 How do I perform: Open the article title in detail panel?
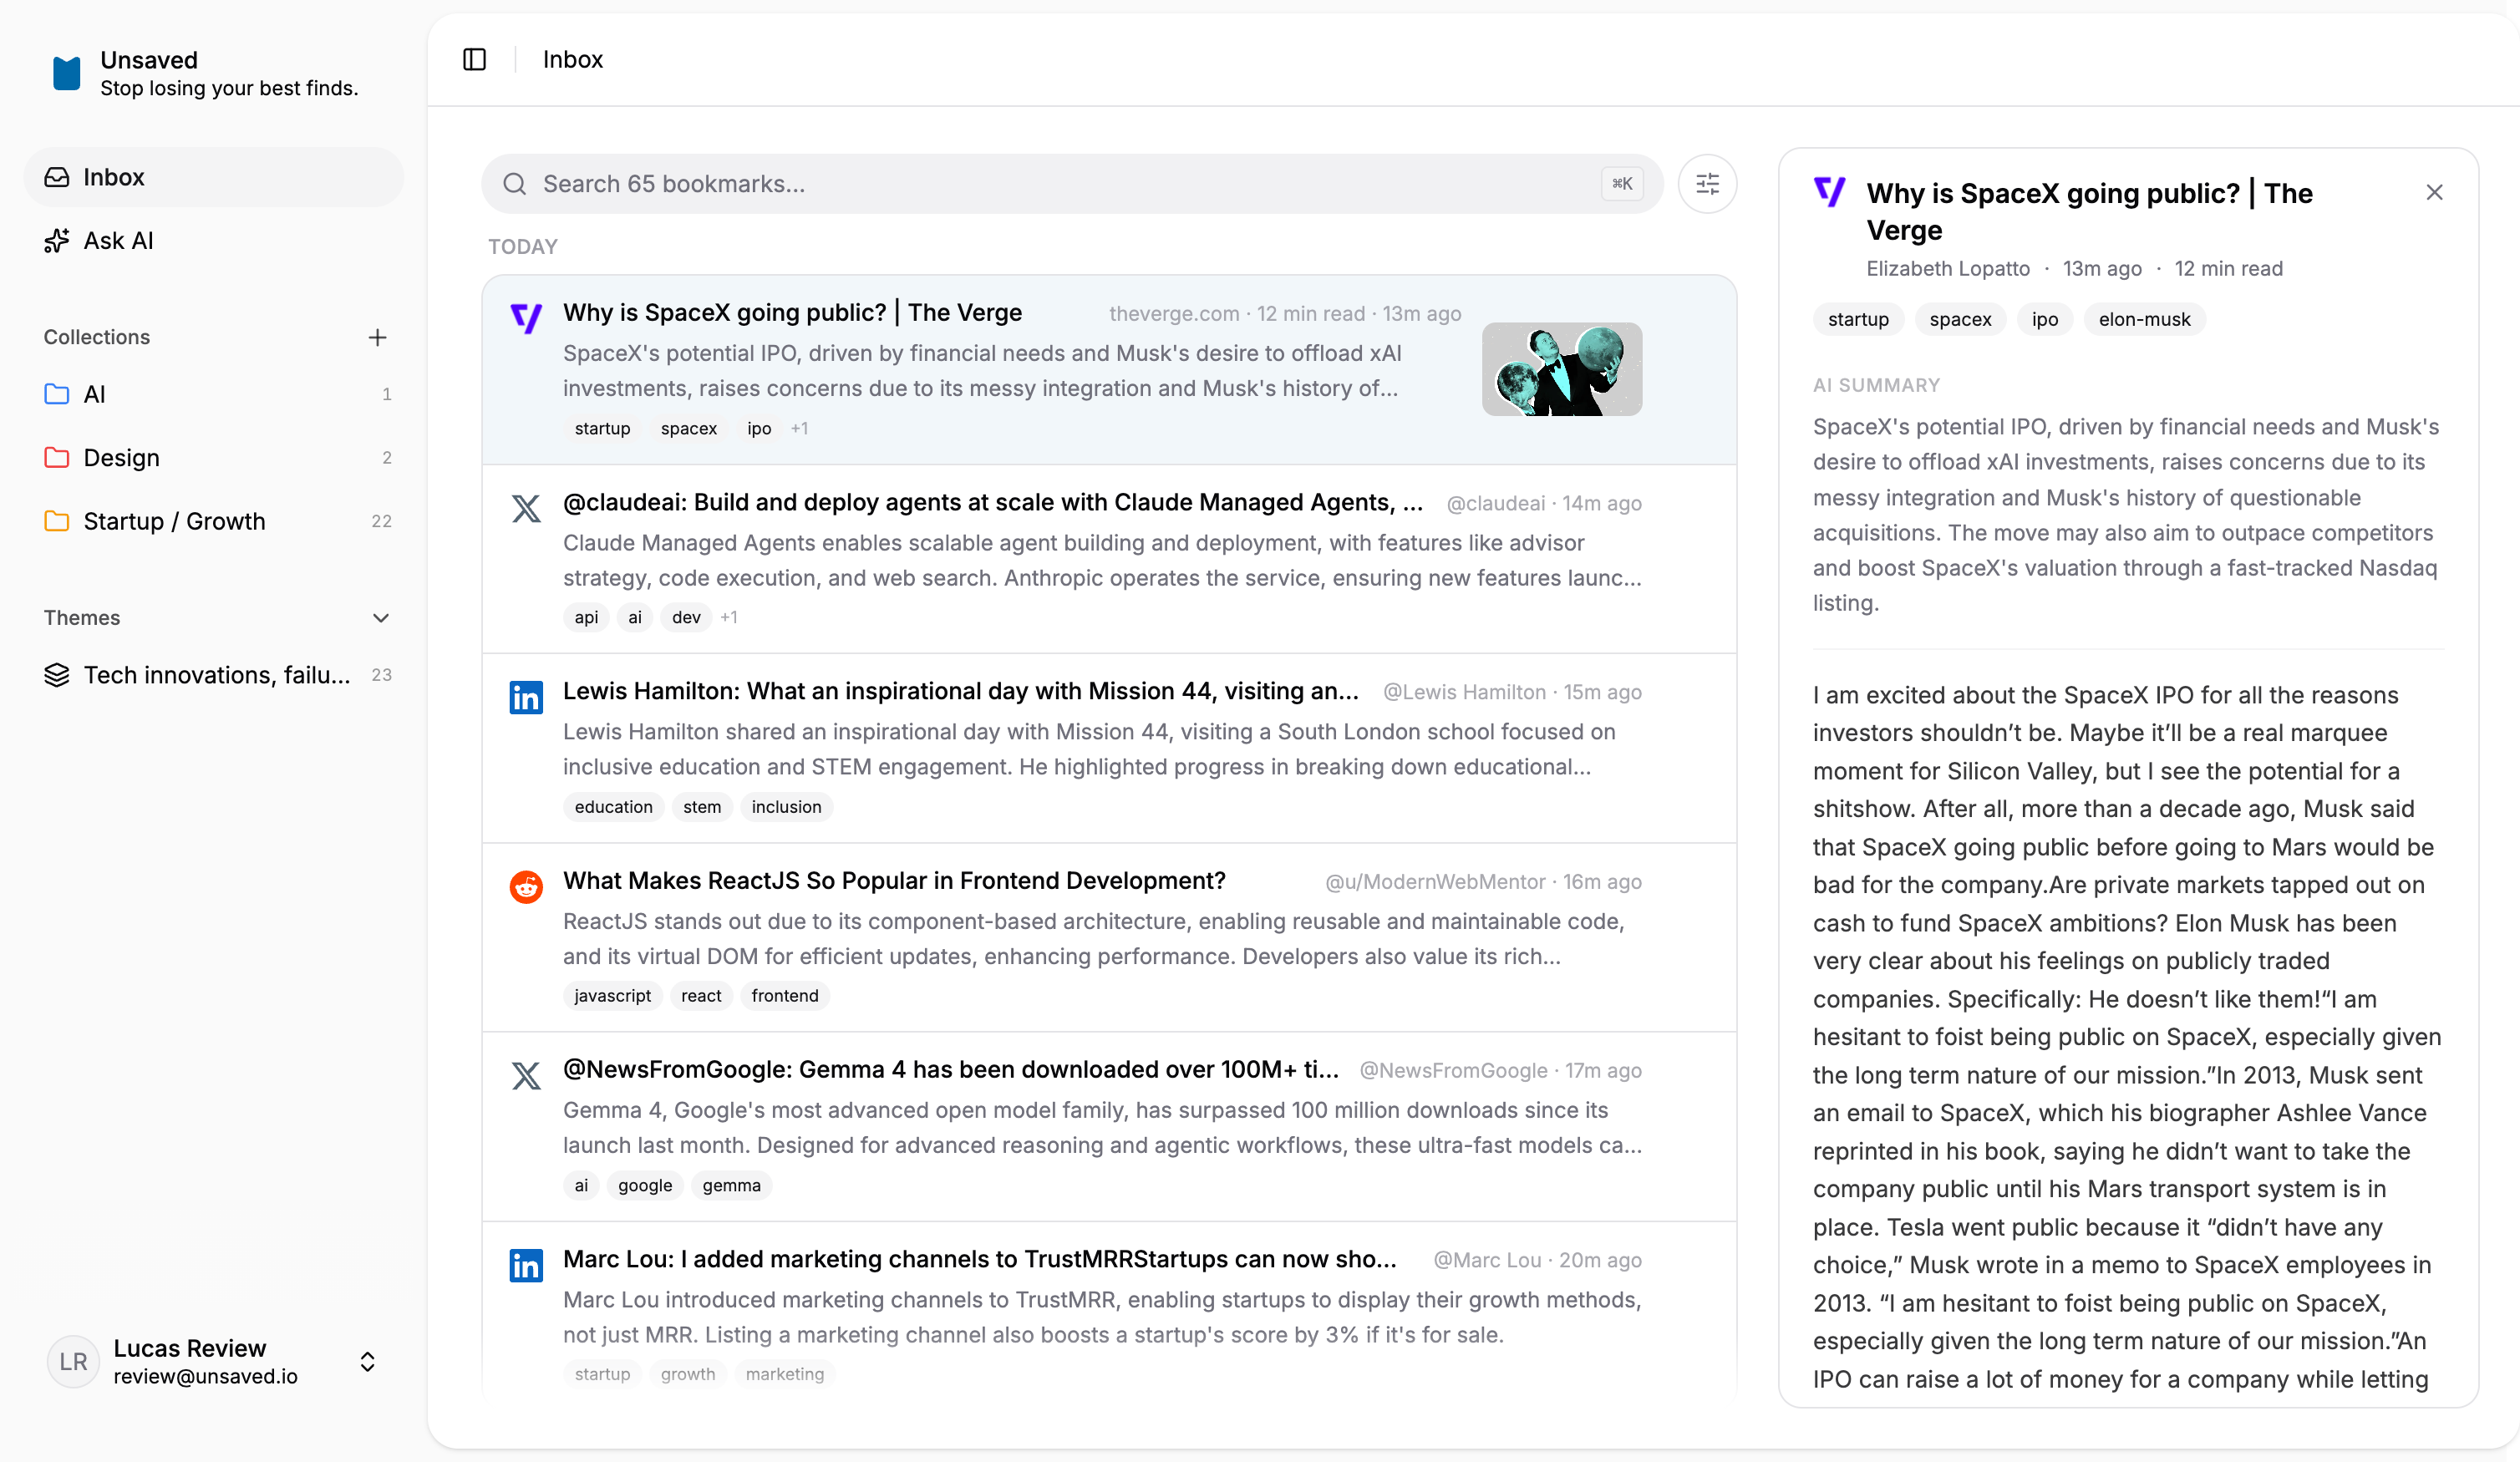point(2090,211)
